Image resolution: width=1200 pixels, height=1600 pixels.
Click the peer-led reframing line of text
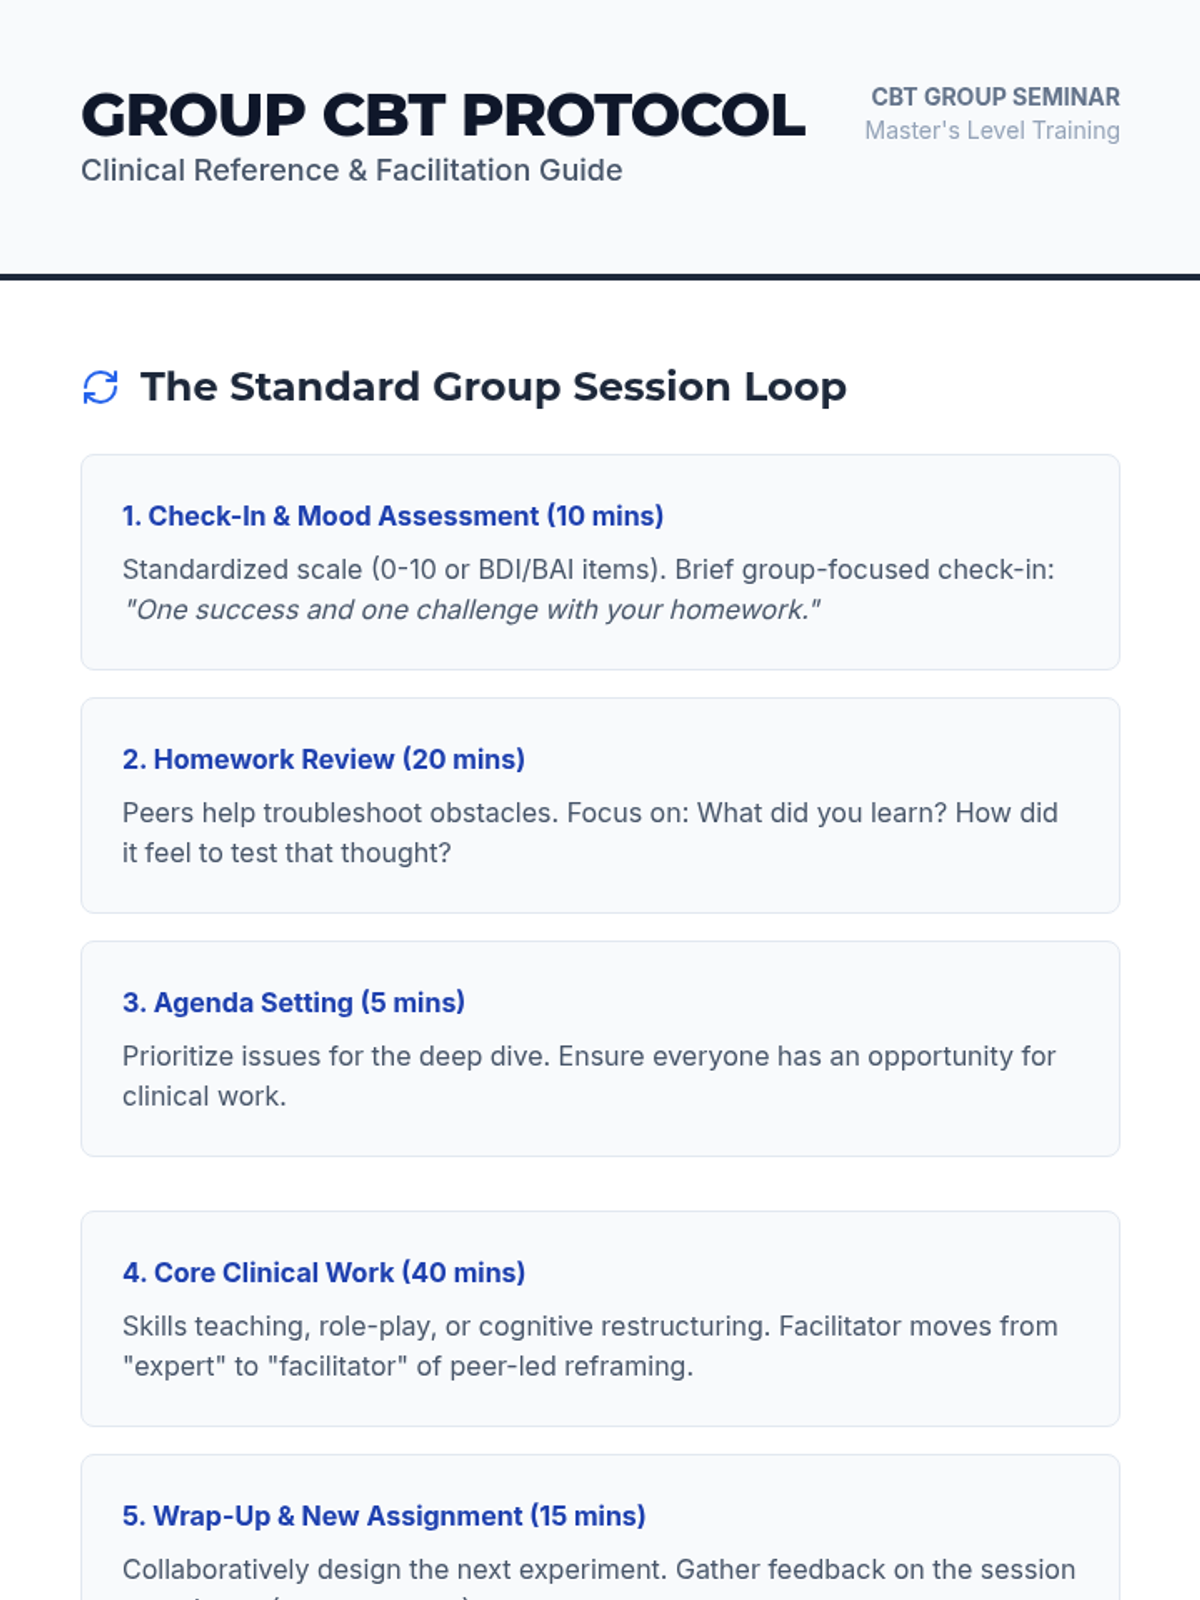pos(407,1366)
